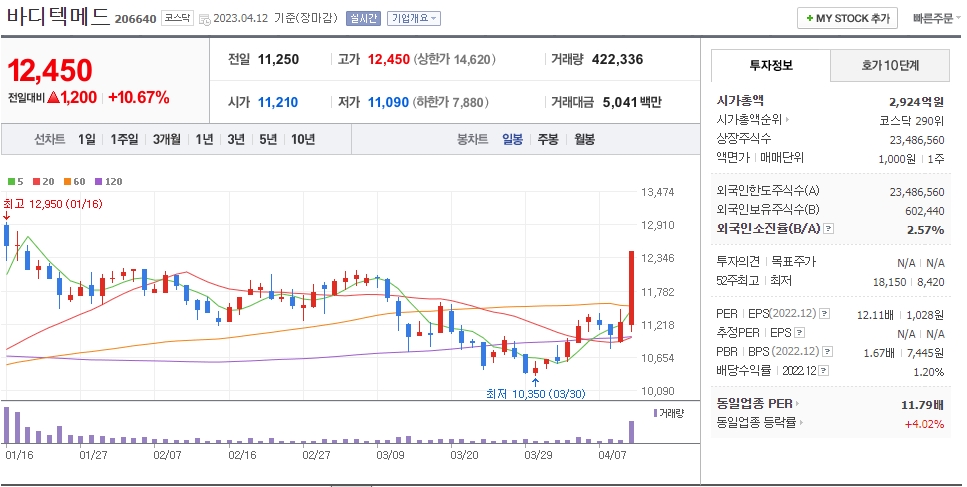The image size is (967, 487).
Task: Click the 전일 value 11,250
Action: pos(278,60)
